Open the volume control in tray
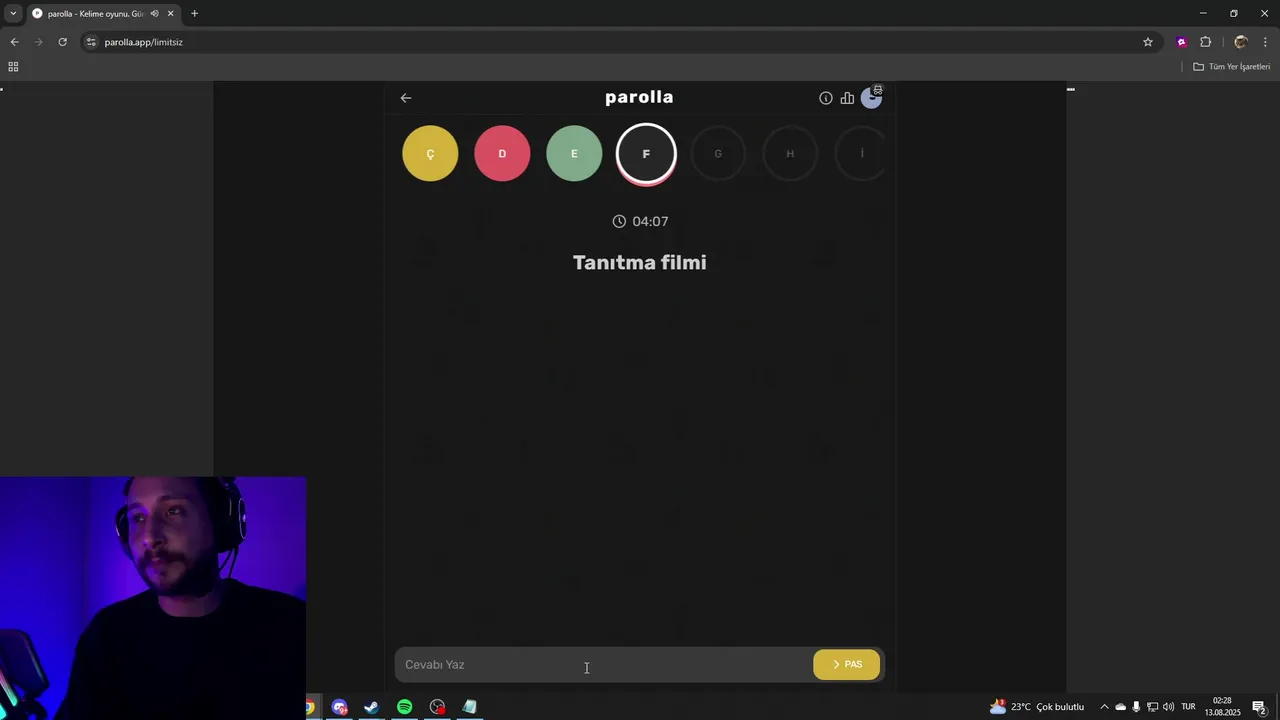Viewport: 1280px width, 720px height. point(1168,707)
